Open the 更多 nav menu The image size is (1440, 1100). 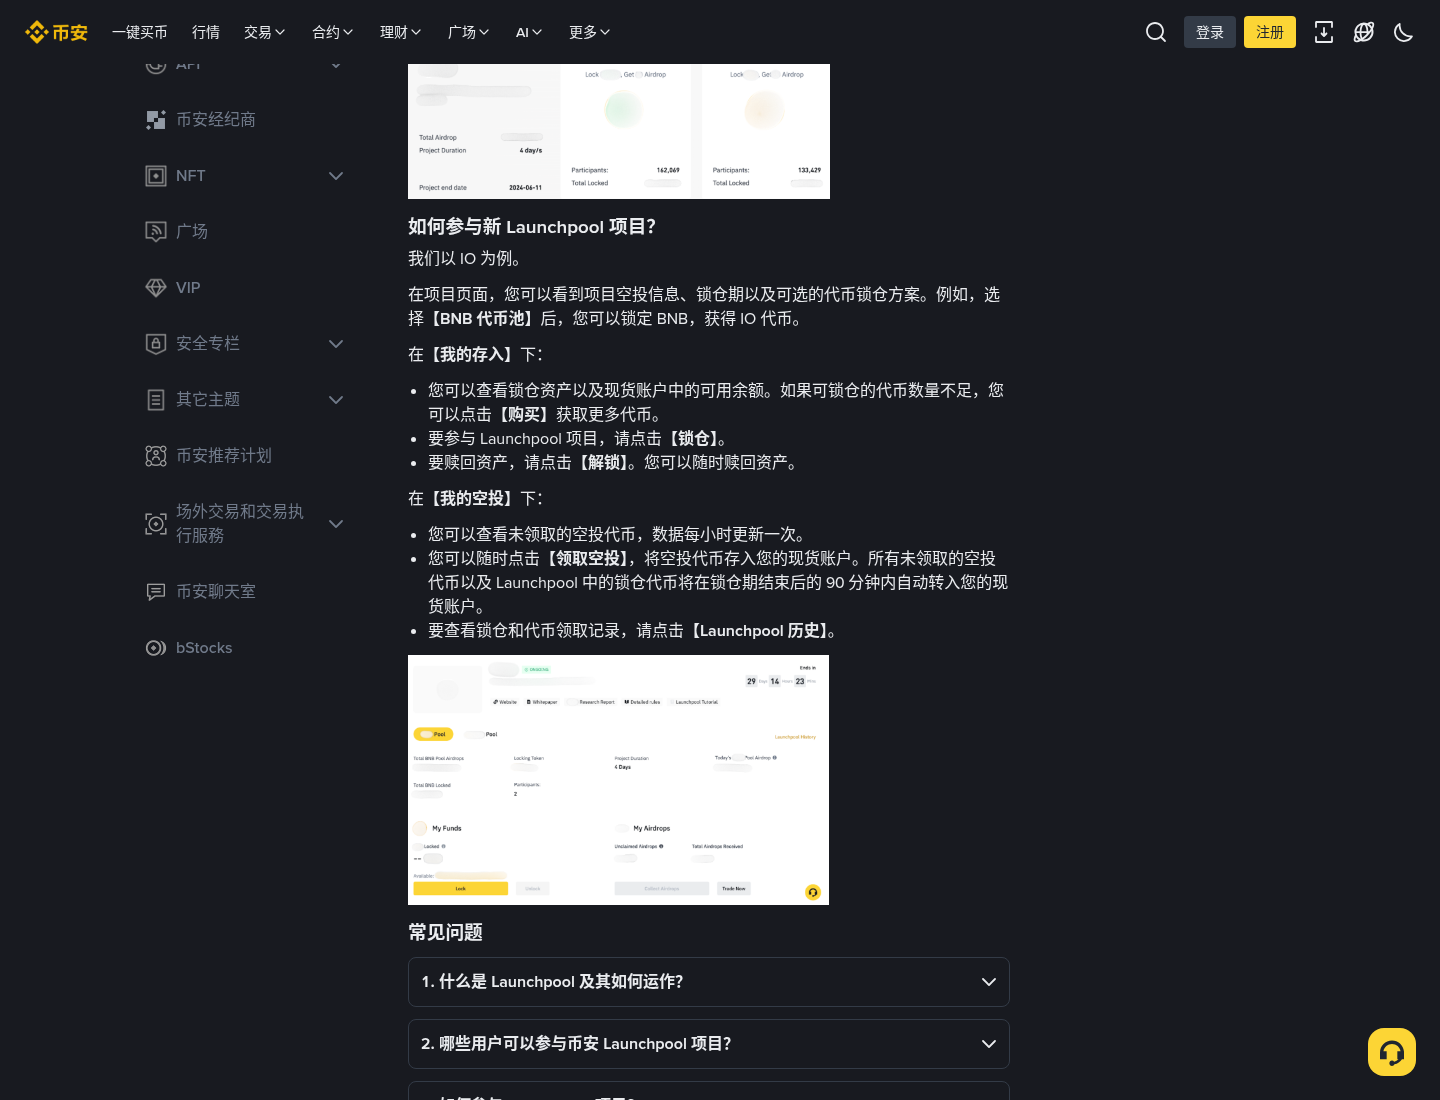[x=590, y=32]
